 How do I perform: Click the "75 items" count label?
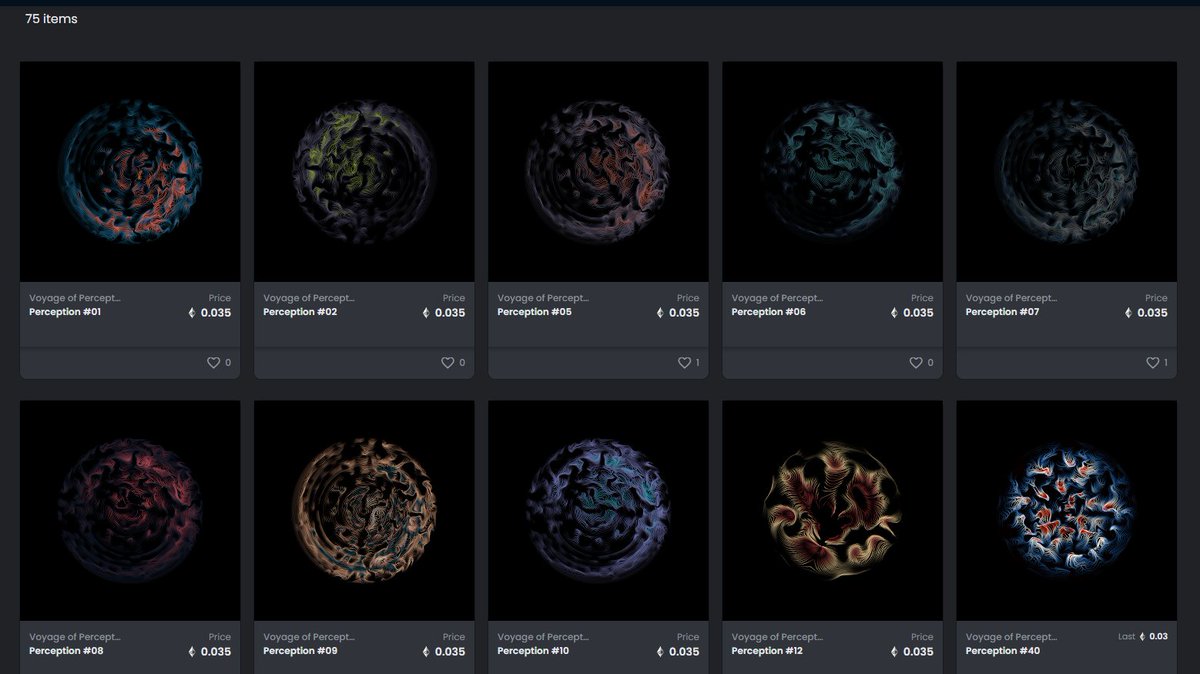point(51,19)
